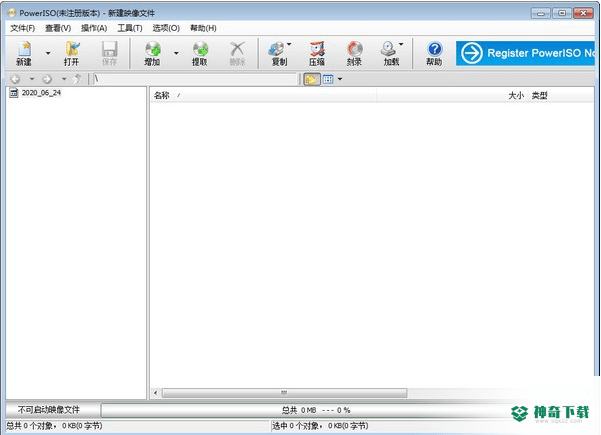This screenshot has width=601, height=435.
Task: Open the Forward history dropdown arrow
Action: point(64,79)
